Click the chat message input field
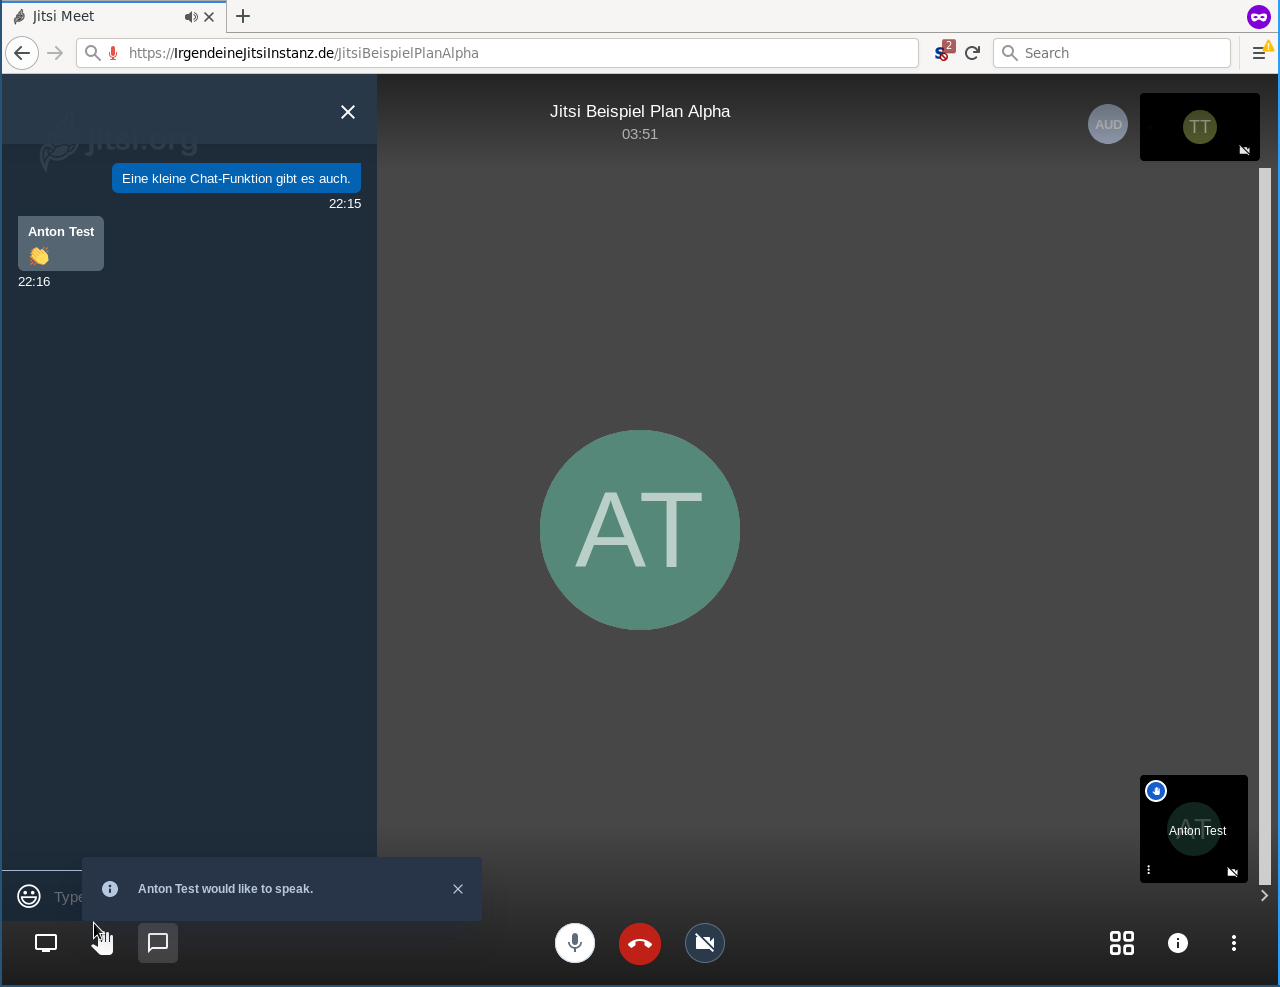Screen dimensions: 1280x987 [x=66, y=896]
